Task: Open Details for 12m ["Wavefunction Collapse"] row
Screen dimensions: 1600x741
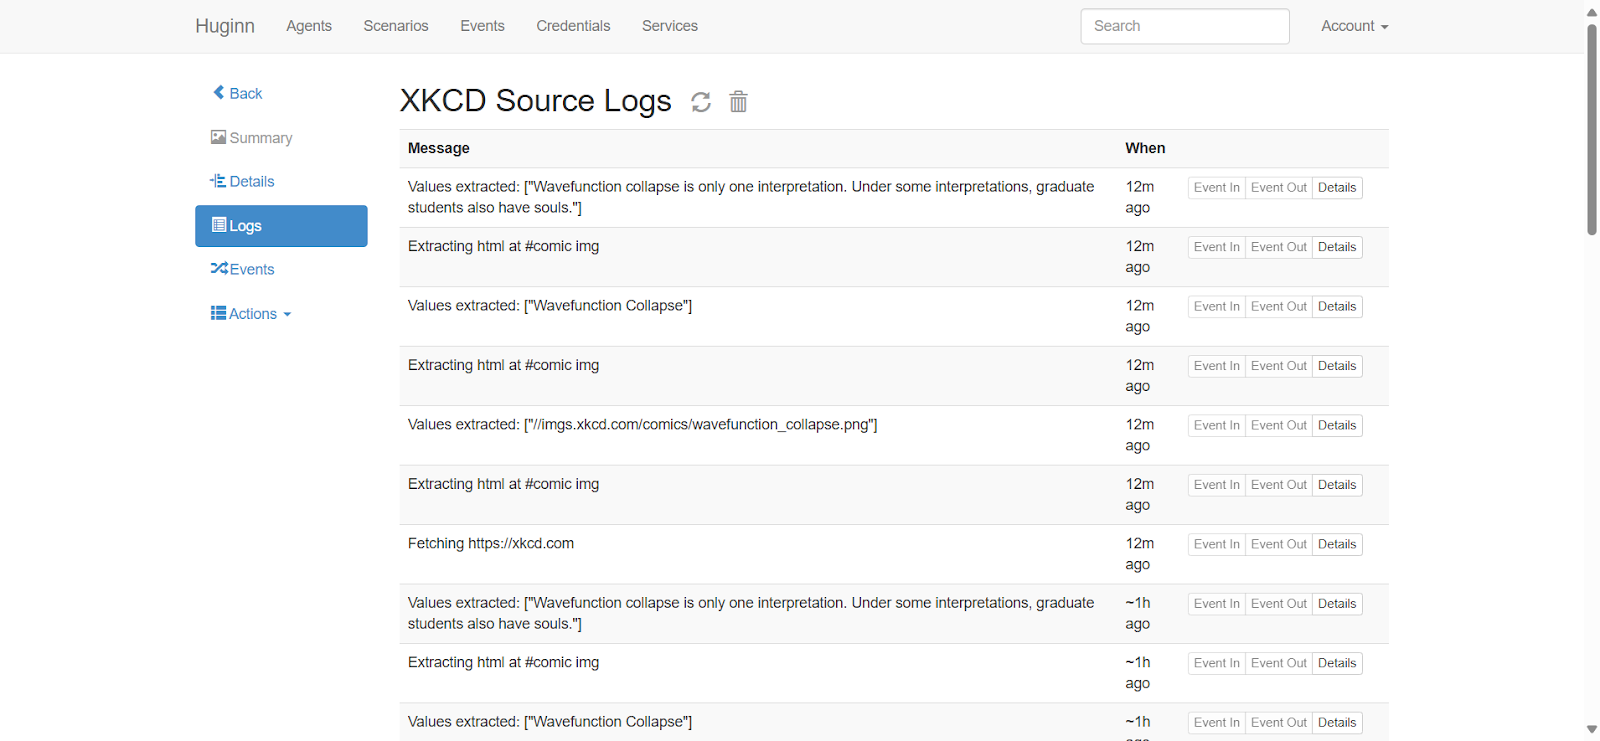Action: [1337, 307]
